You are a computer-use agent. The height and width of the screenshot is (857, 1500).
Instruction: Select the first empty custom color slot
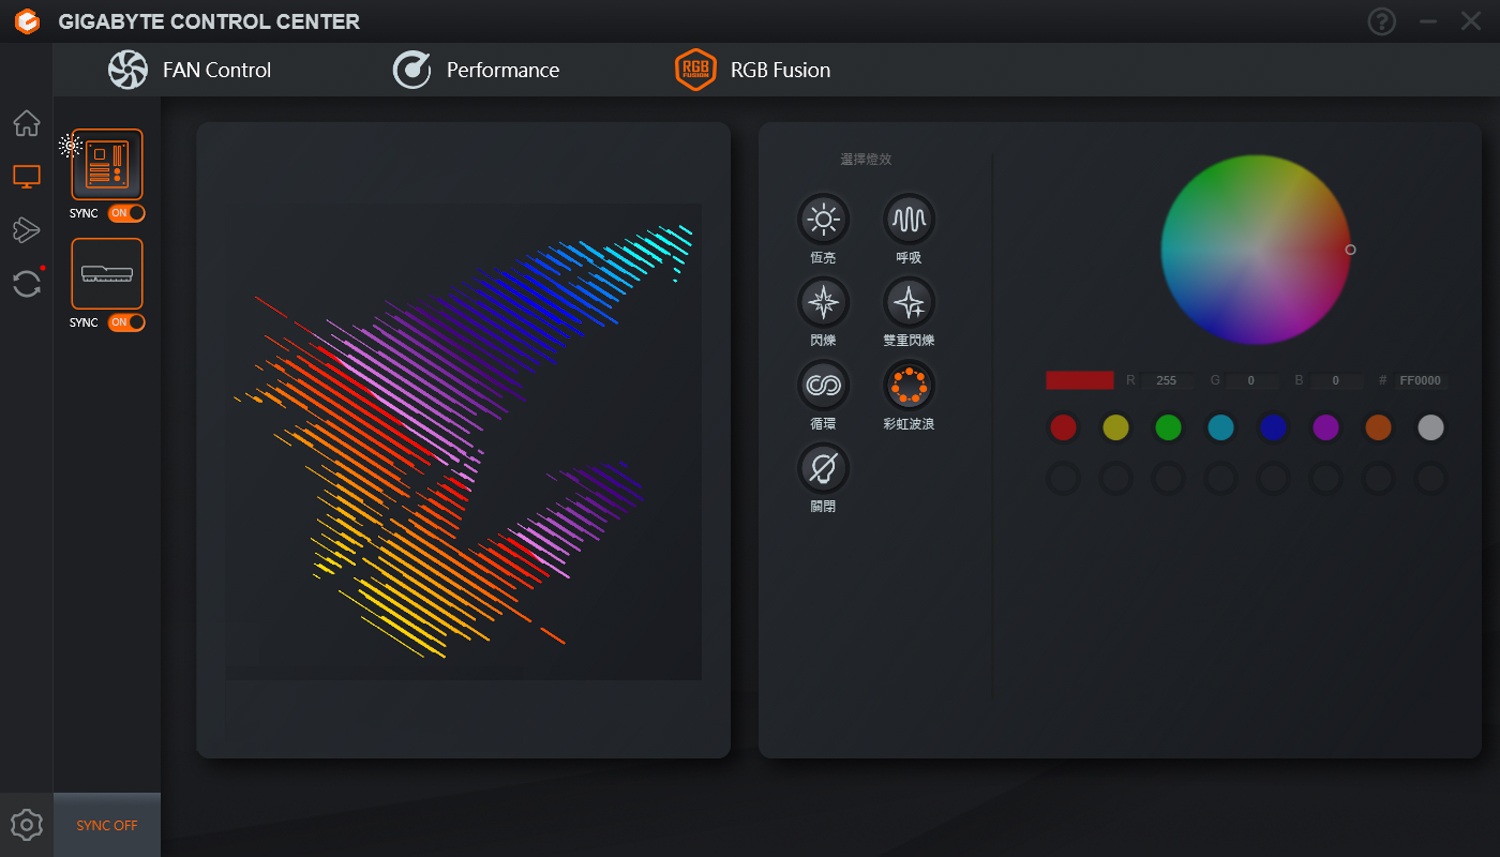[1063, 479]
